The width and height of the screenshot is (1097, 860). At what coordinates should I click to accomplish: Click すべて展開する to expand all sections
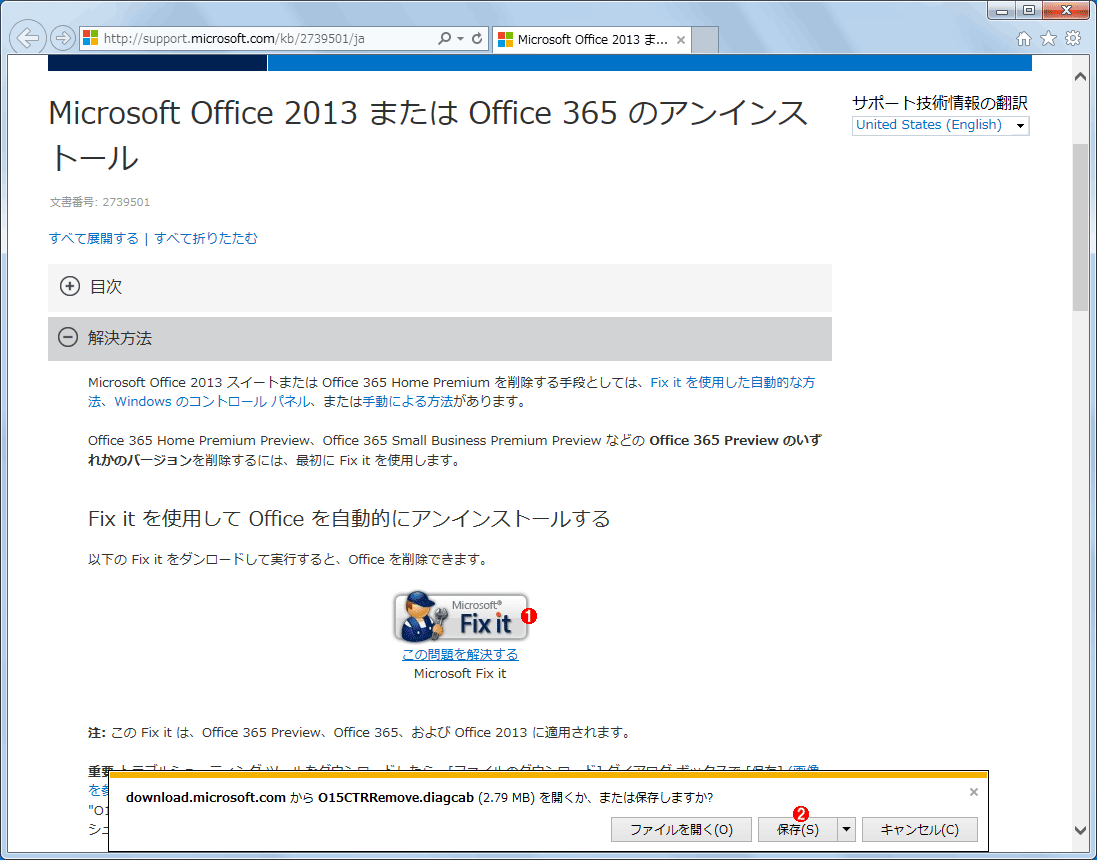tap(94, 239)
